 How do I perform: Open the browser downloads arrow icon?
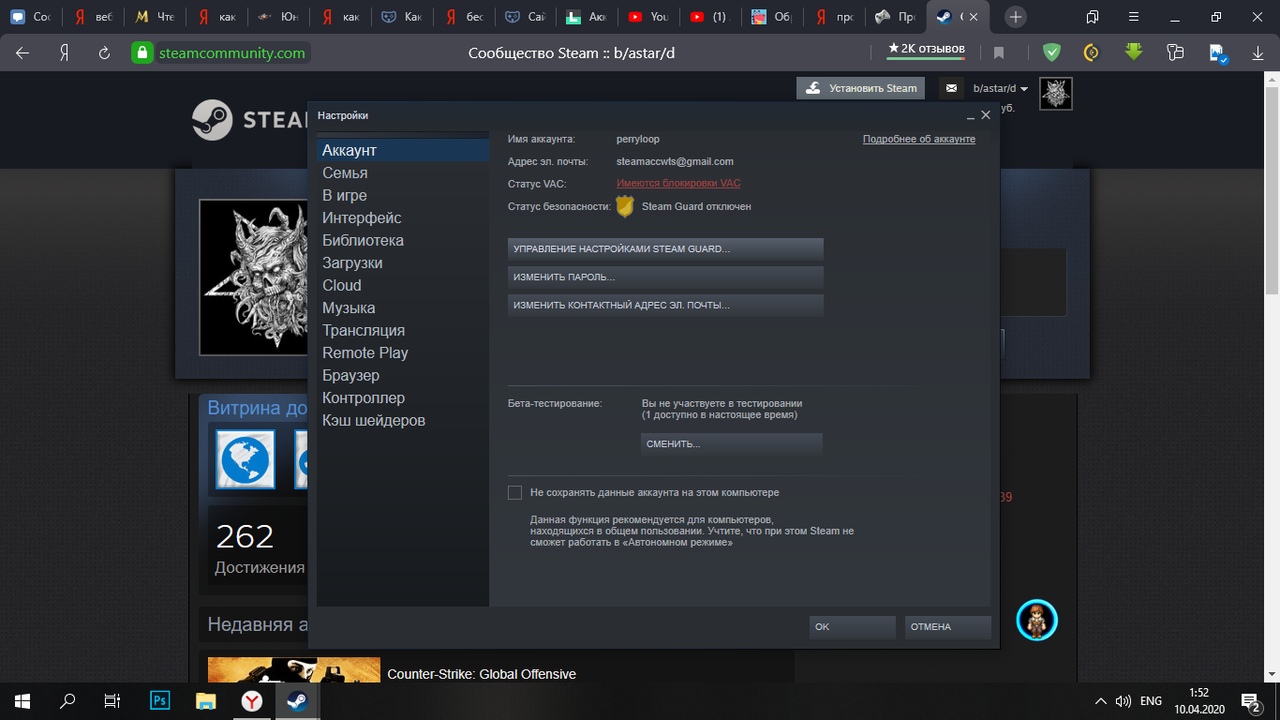coord(1258,53)
